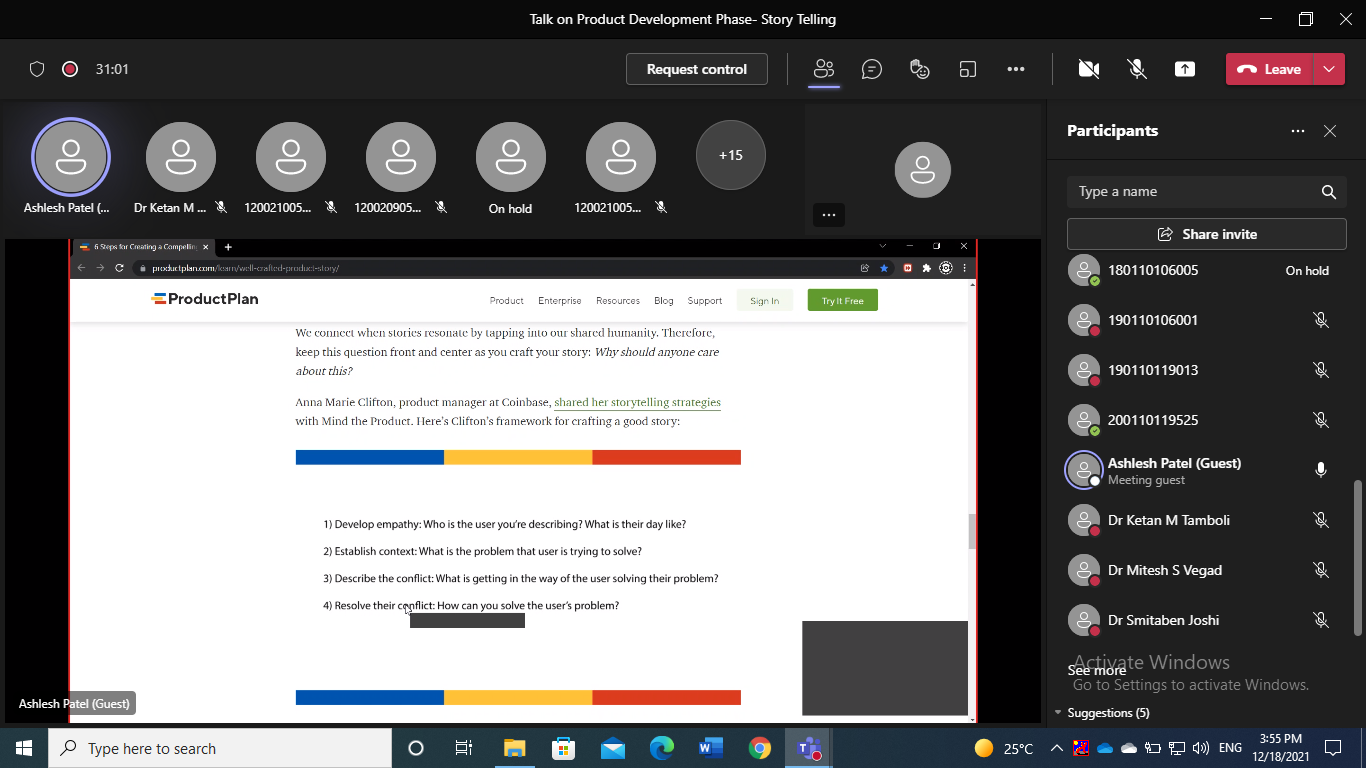The width and height of the screenshot is (1366, 781).
Task: Click the Reactions raise hand icon
Action: 920,69
